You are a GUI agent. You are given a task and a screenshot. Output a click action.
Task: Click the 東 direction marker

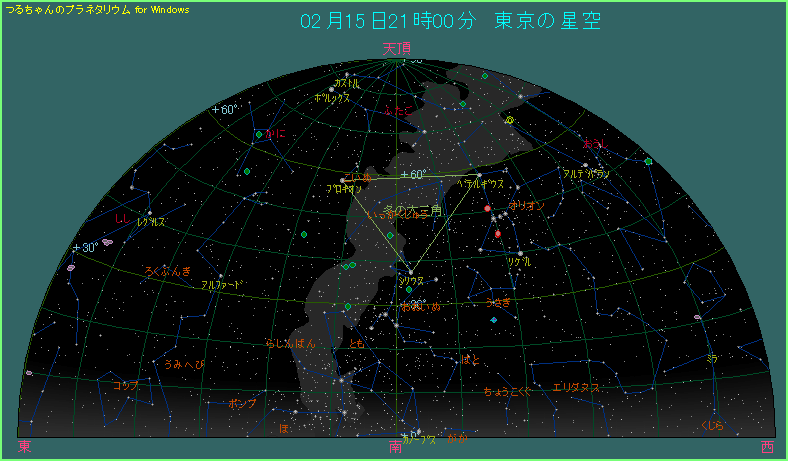(x=24, y=447)
